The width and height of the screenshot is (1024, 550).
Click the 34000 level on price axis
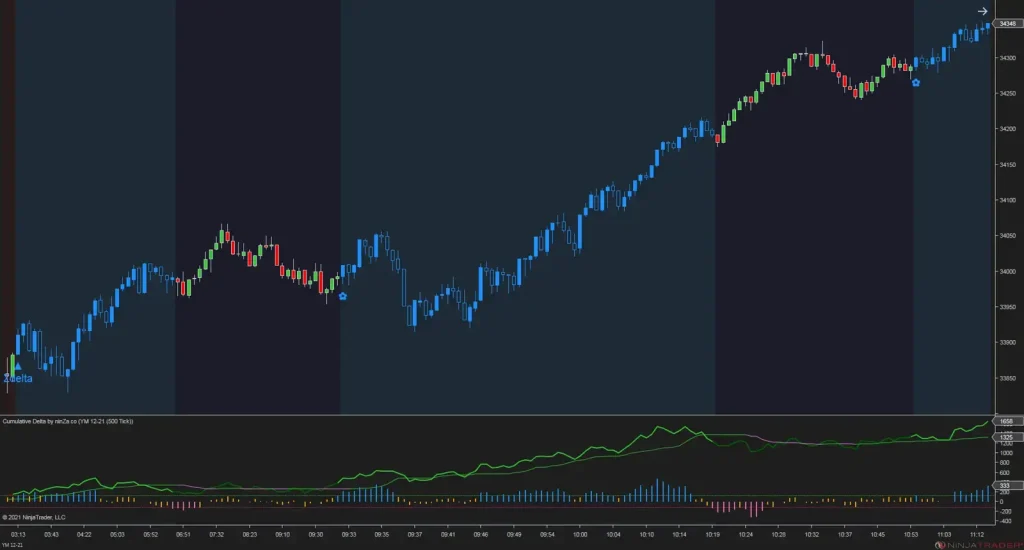(1008, 271)
